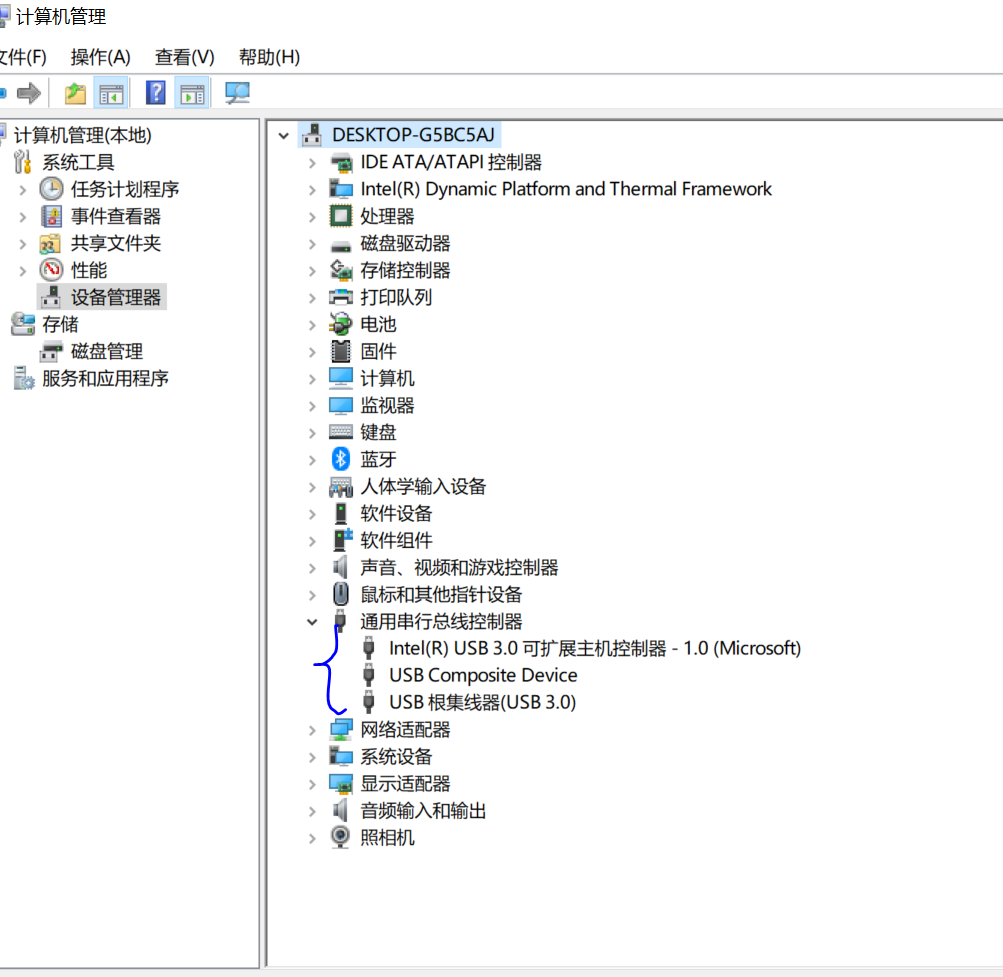
Task: Expand the 任务计划程序 node in left tree
Action: tap(23, 189)
